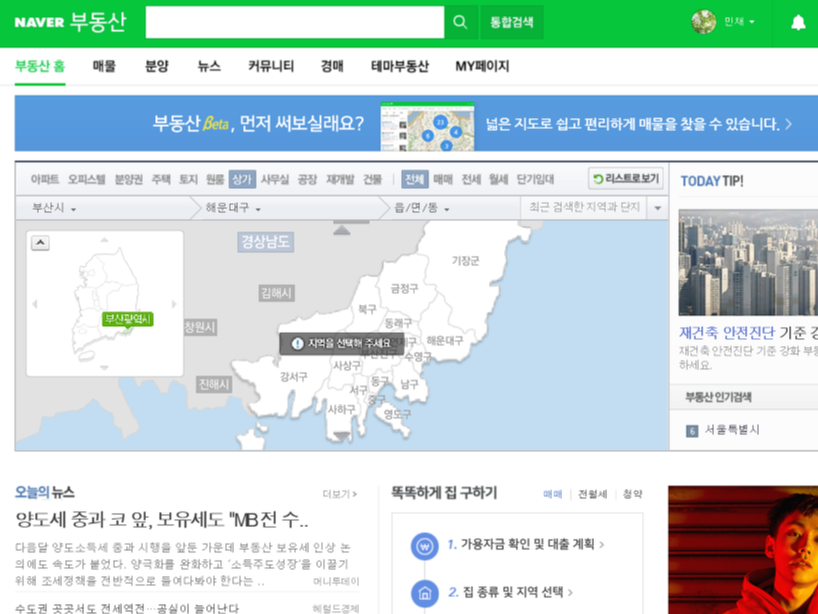Image resolution: width=818 pixels, height=614 pixels.
Task: Click the TODAY TIP city skyline thumbnail
Action: pos(748,262)
